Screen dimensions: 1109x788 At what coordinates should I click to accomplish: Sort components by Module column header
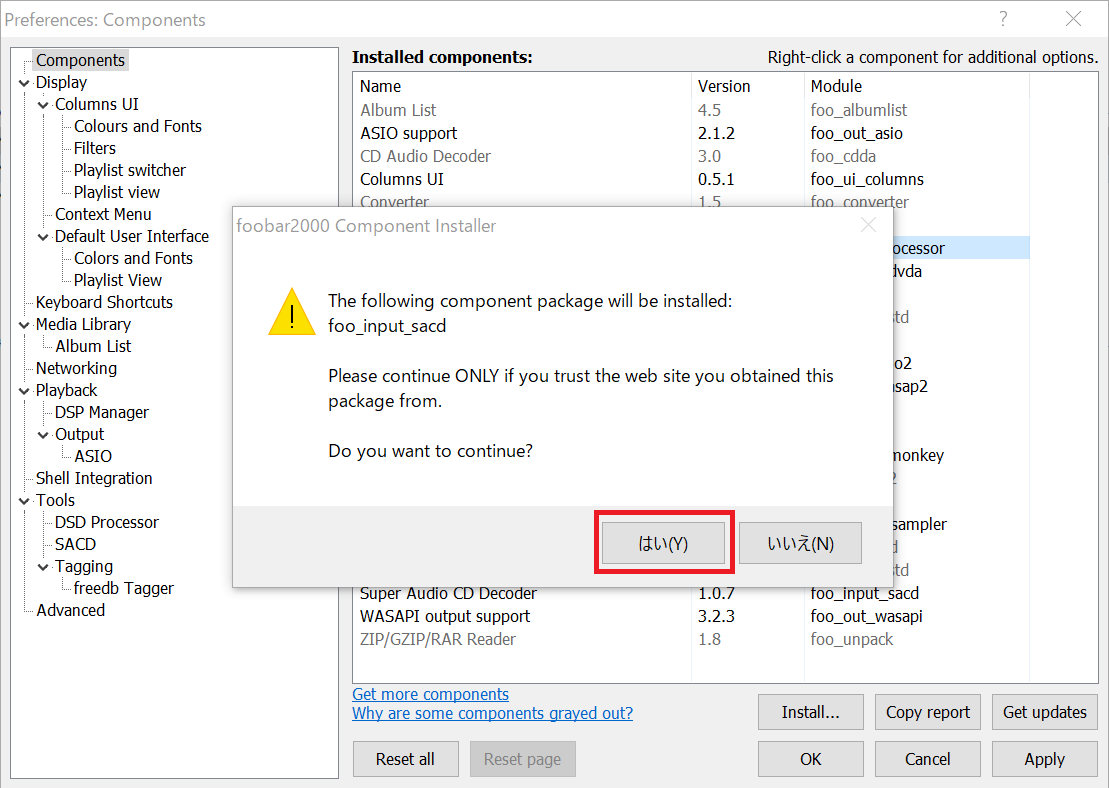pos(917,86)
